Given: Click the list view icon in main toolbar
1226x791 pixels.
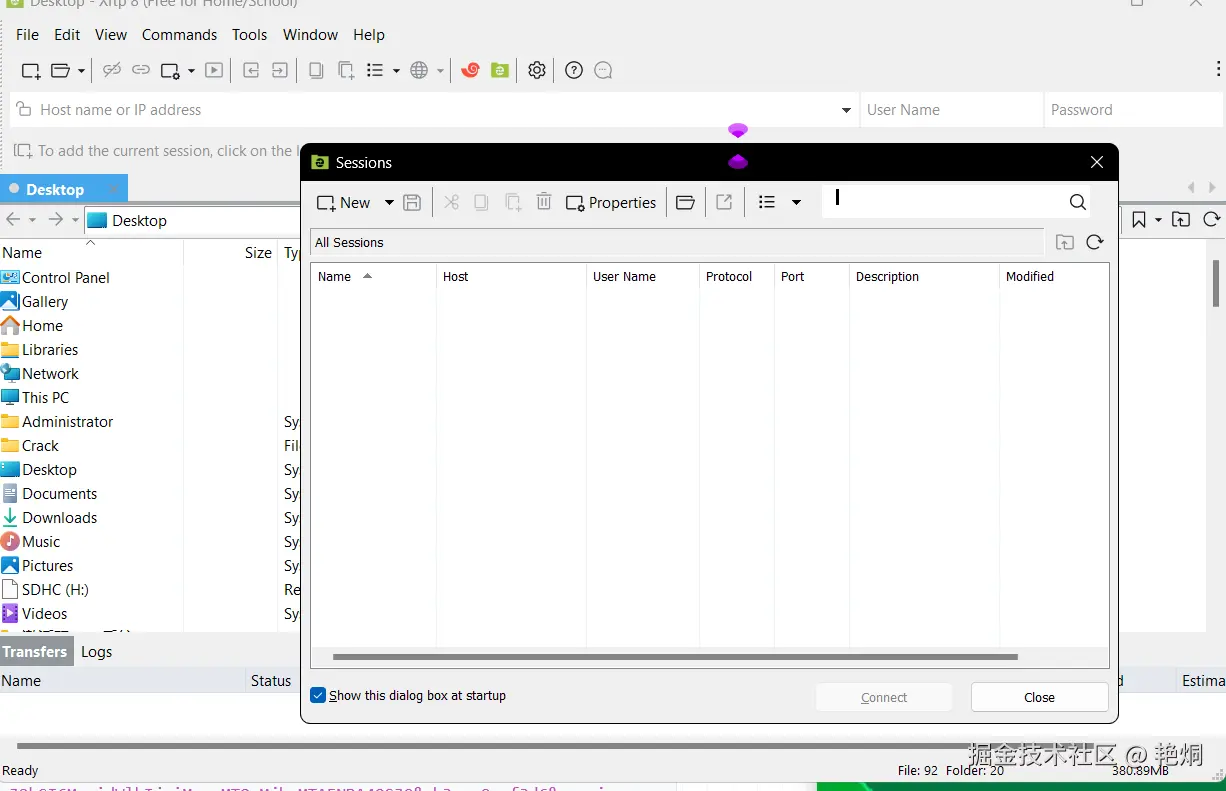Looking at the screenshot, I should pyautogui.click(x=375, y=70).
